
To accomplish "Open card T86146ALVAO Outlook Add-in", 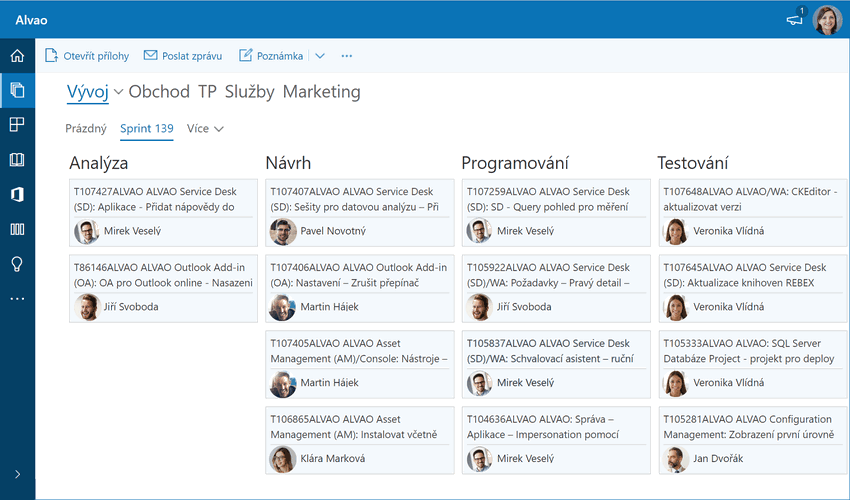I will point(163,289).
